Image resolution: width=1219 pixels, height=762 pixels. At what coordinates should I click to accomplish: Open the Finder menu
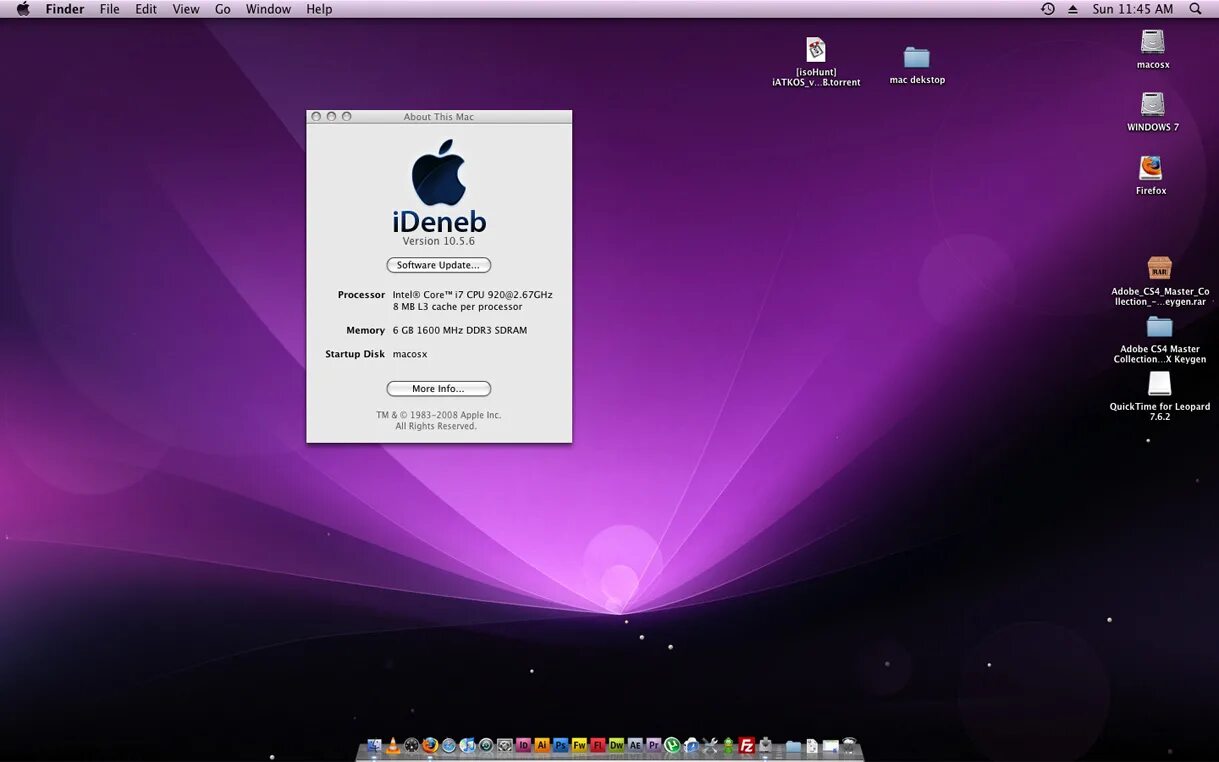click(x=65, y=9)
